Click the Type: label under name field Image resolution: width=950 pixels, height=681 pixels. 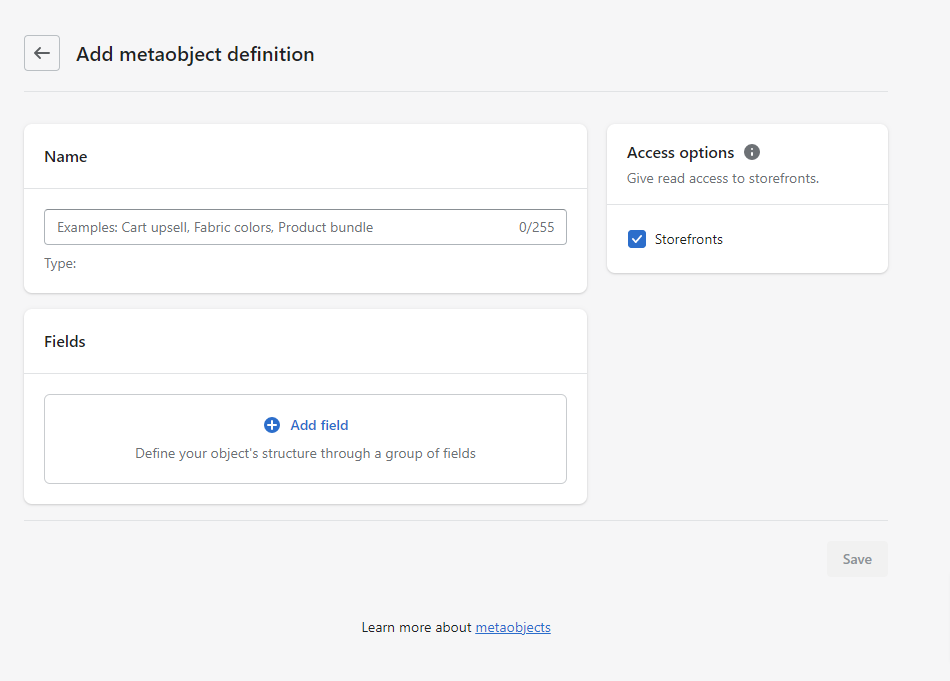click(x=60, y=264)
